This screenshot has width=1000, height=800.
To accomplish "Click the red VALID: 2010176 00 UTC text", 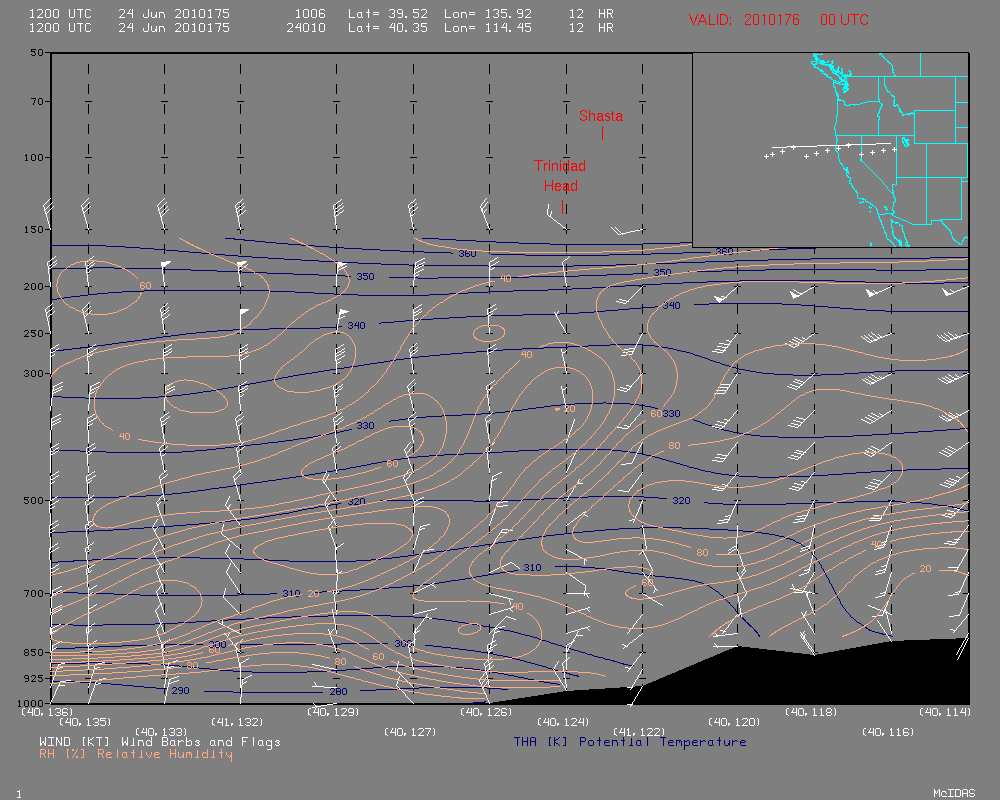I will click(x=778, y=20).
